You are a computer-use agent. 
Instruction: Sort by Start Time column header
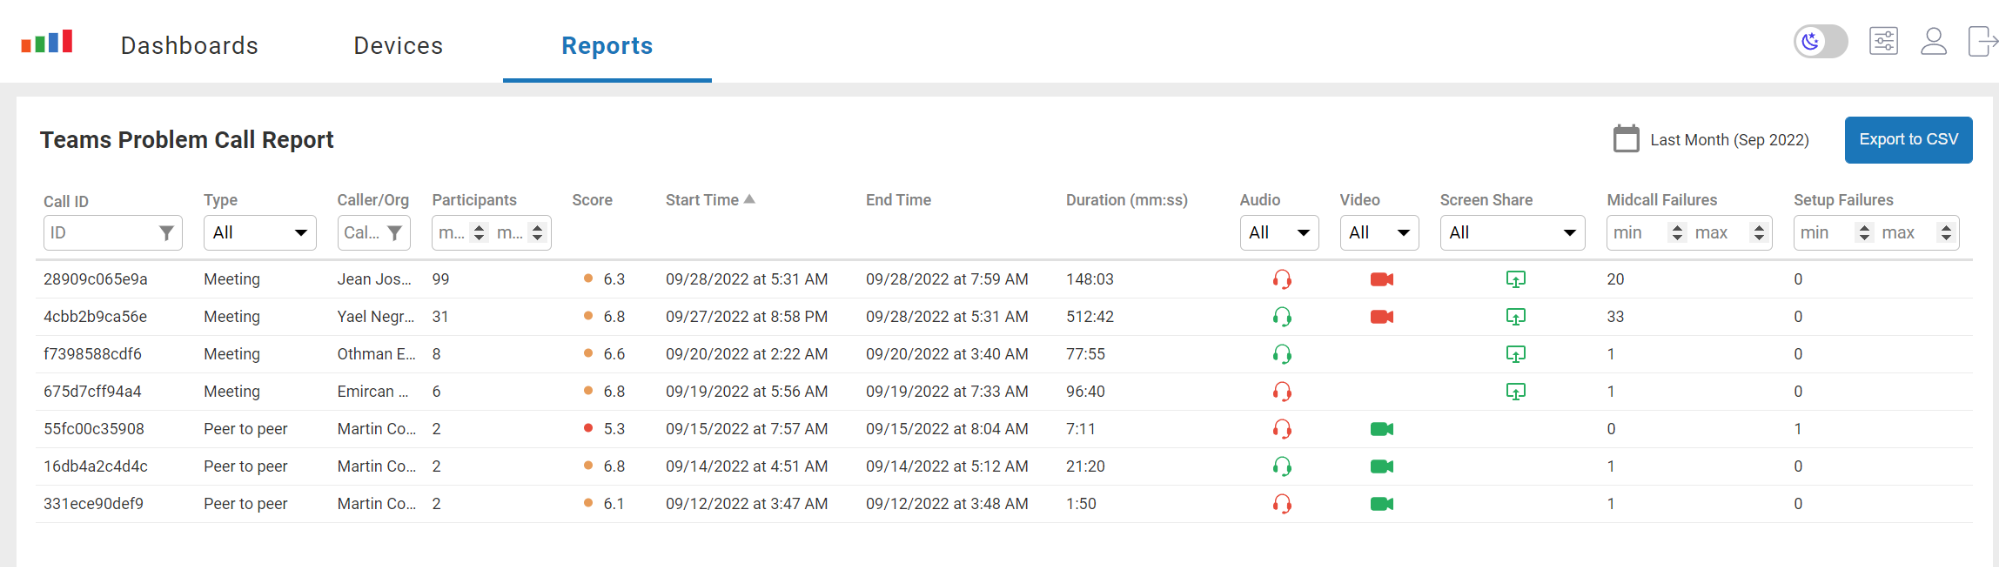click(x=710, y=200)
